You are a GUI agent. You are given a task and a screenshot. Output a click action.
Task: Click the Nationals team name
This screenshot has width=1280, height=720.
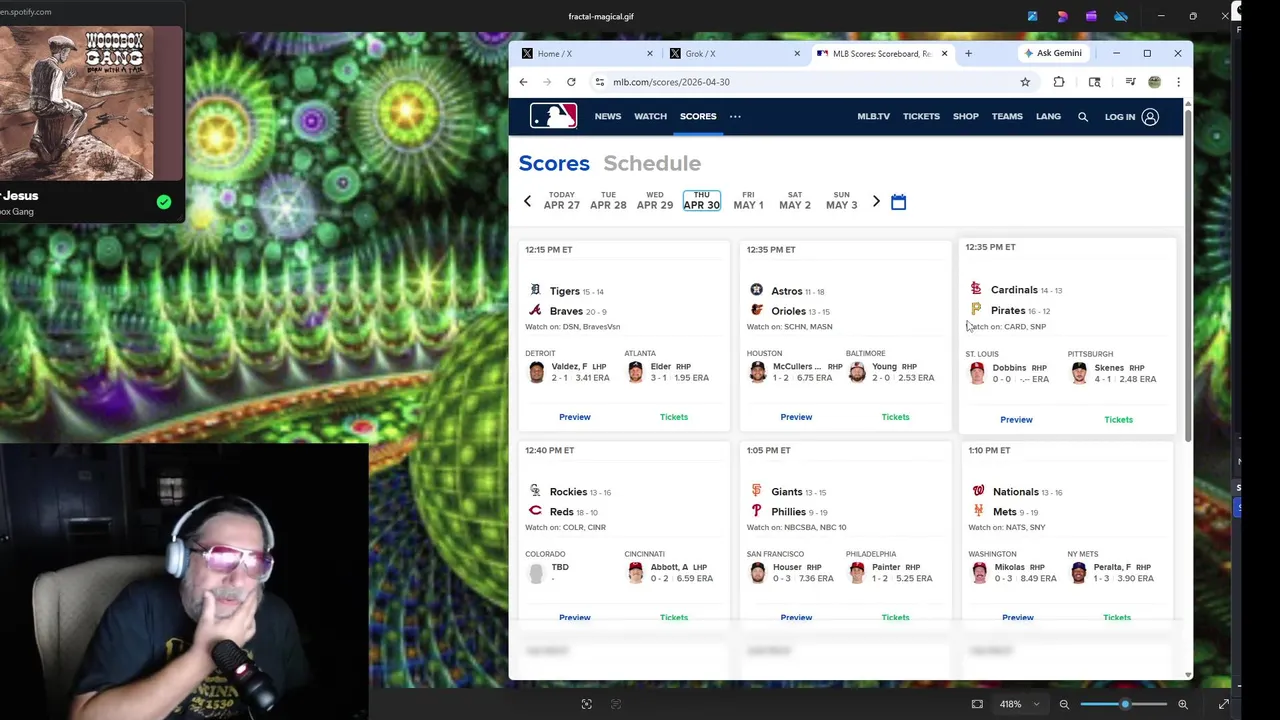click(1015, 492)
